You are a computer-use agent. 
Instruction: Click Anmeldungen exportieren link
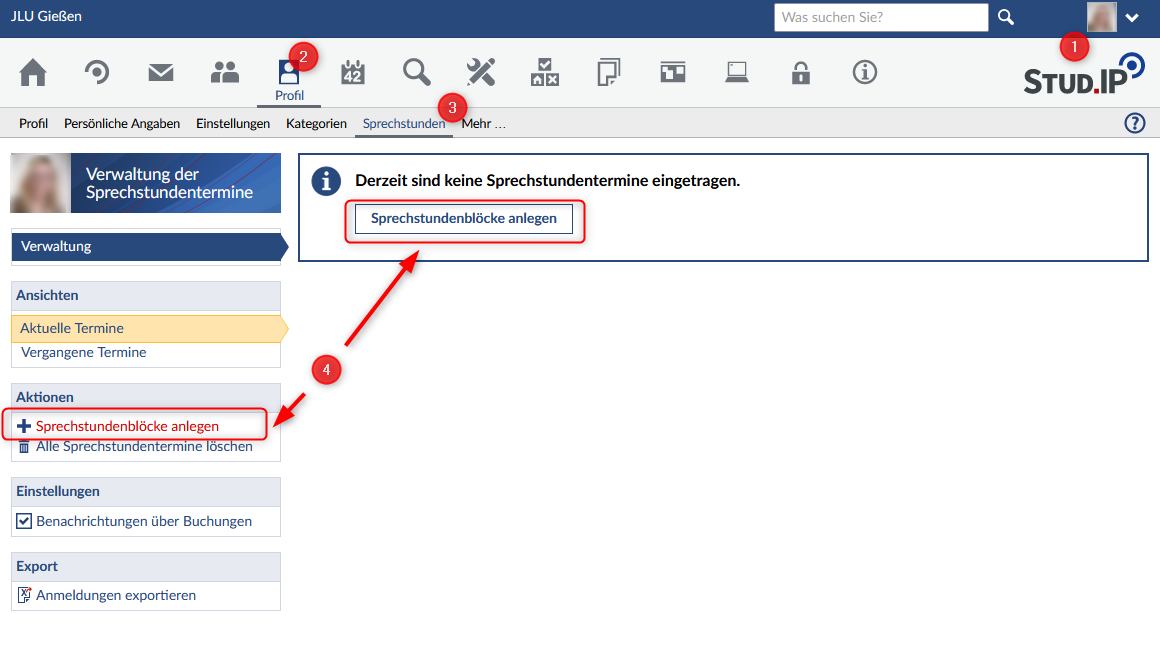pos(116,595)
